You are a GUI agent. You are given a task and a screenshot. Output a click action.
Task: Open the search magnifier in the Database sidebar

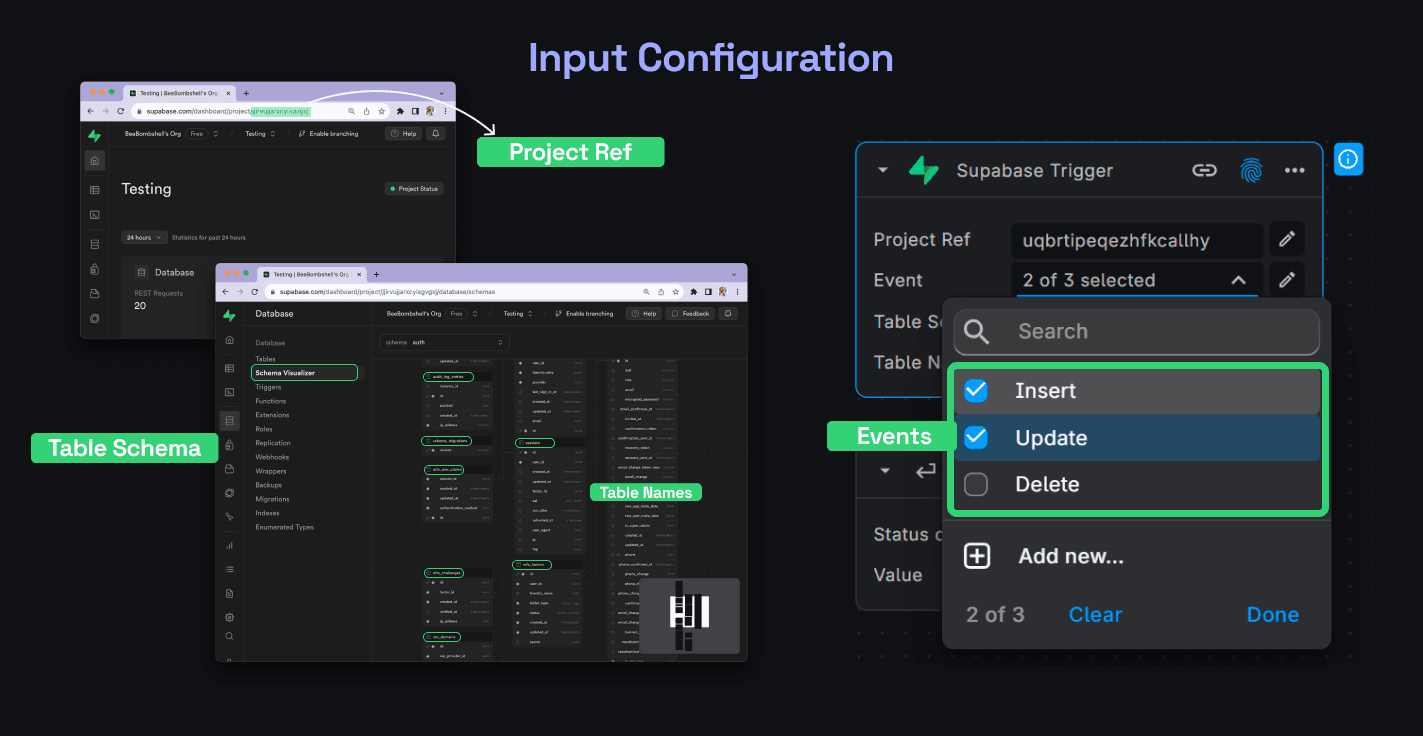pyautogui.click(x=230, y=635)
